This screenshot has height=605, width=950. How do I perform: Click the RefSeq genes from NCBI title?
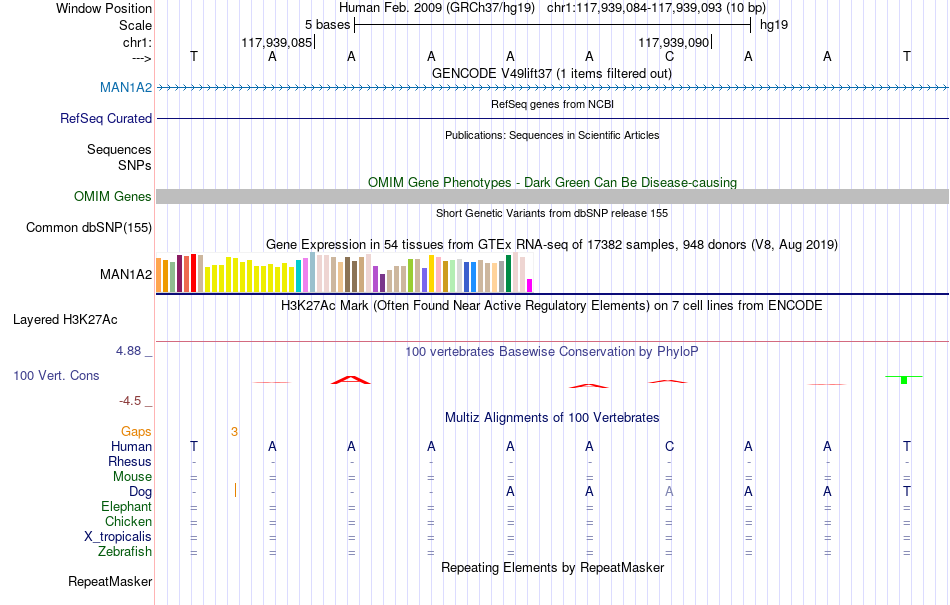tap(553, 104)
